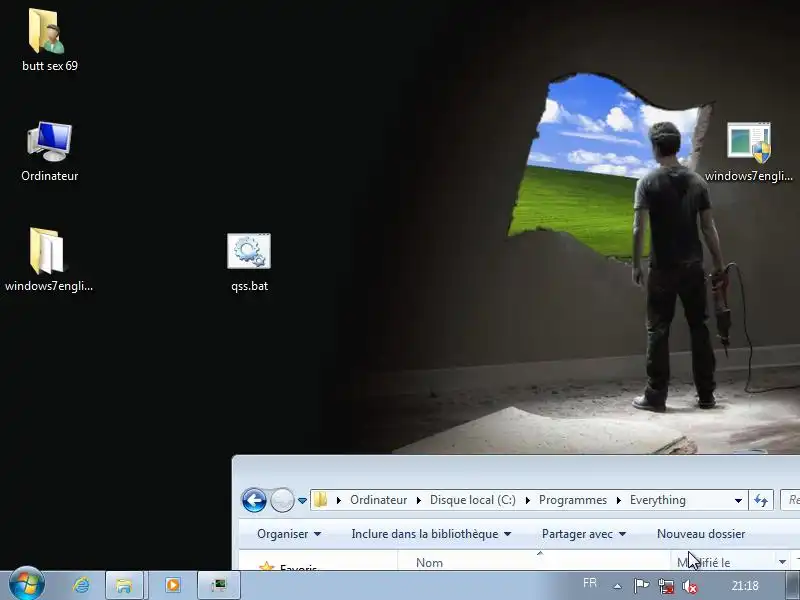Open the Windows Start orb
The height and width of the screenshot is (600, 800).
click(x=27, y=584)
